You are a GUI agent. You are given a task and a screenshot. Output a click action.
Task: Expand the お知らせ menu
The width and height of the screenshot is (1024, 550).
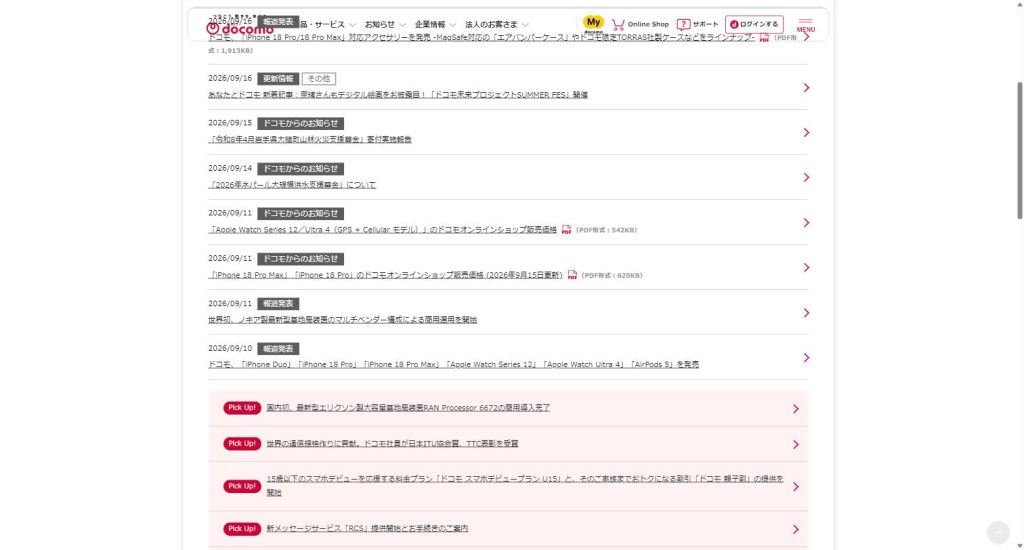click(x=385, y=25)
